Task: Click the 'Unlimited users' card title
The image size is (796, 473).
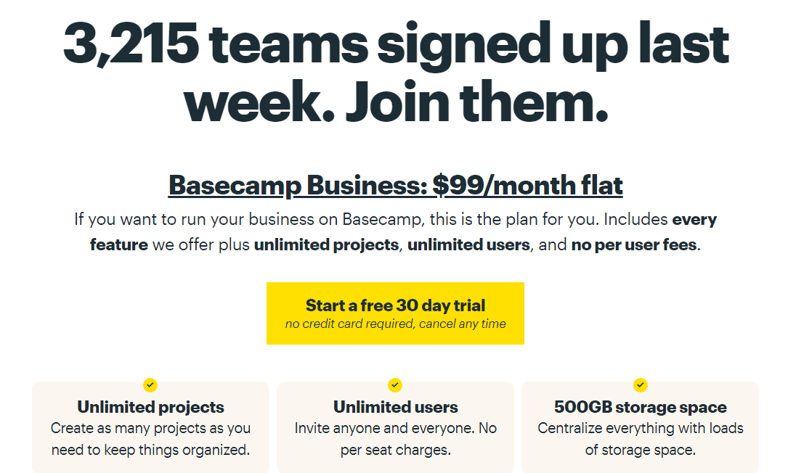Action: coord(395,407)
